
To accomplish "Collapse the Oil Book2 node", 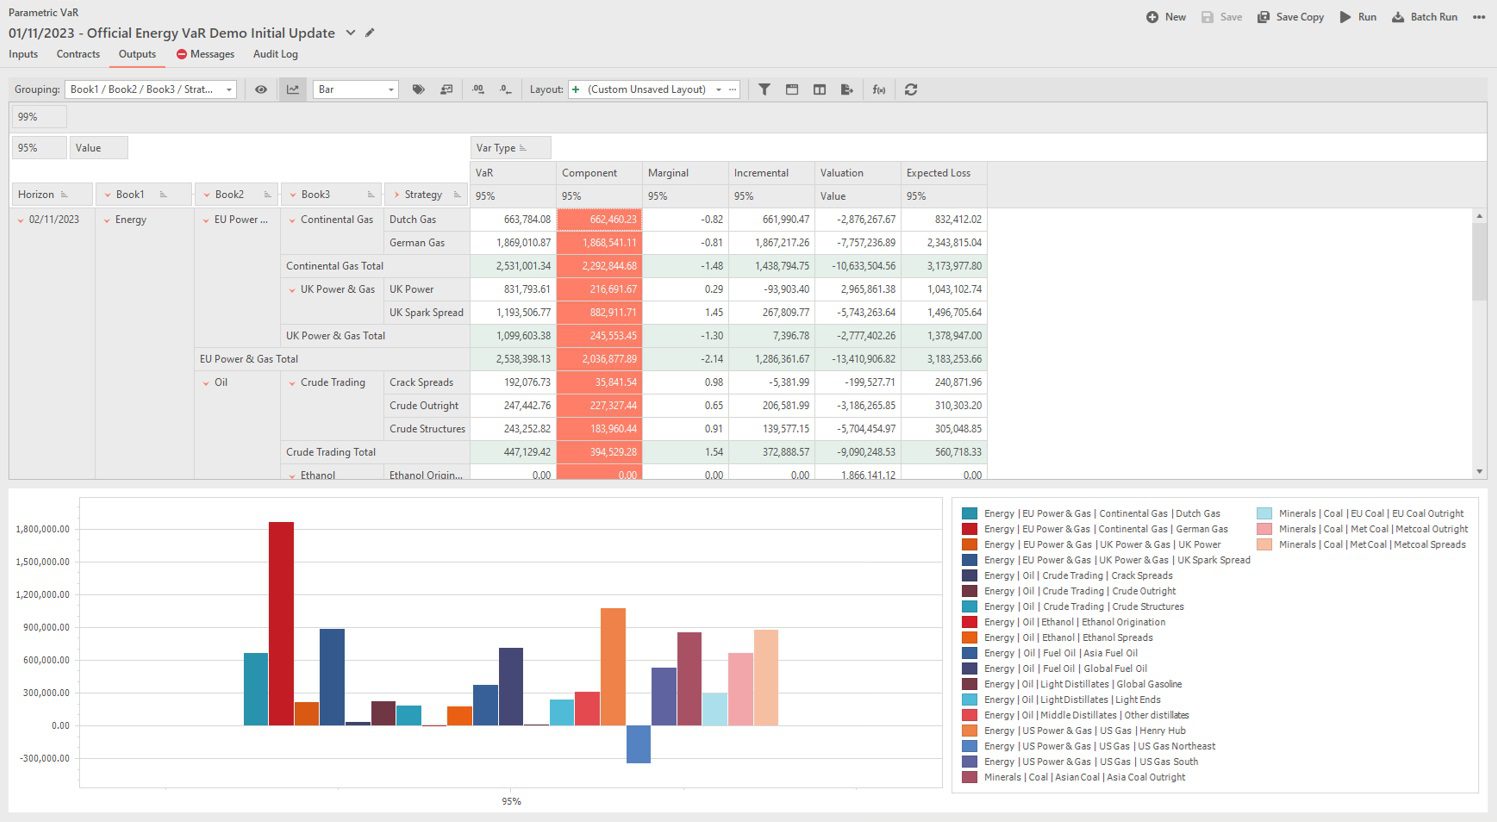I will pos(206,383).
